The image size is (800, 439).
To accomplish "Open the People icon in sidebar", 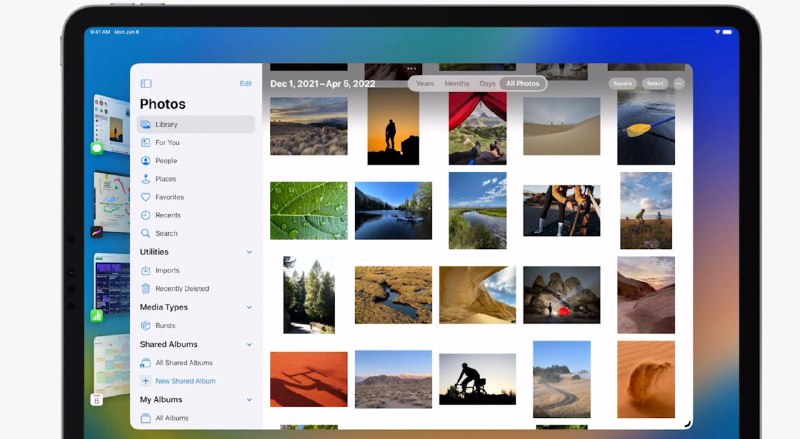I will [145, 161].
